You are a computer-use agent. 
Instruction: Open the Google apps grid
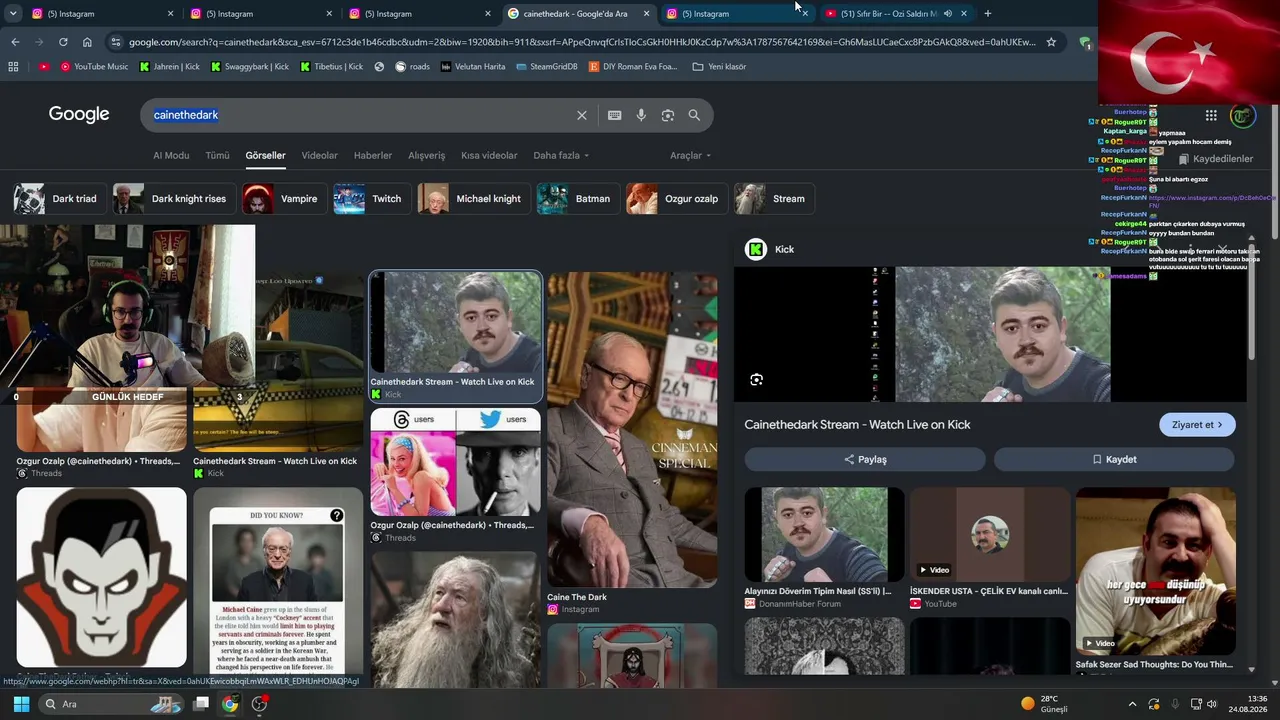click(1211, 115)
